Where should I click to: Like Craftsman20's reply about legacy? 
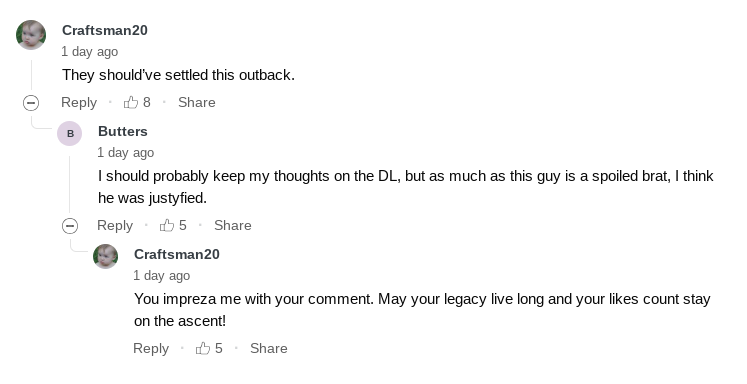[x=203, y=348]
